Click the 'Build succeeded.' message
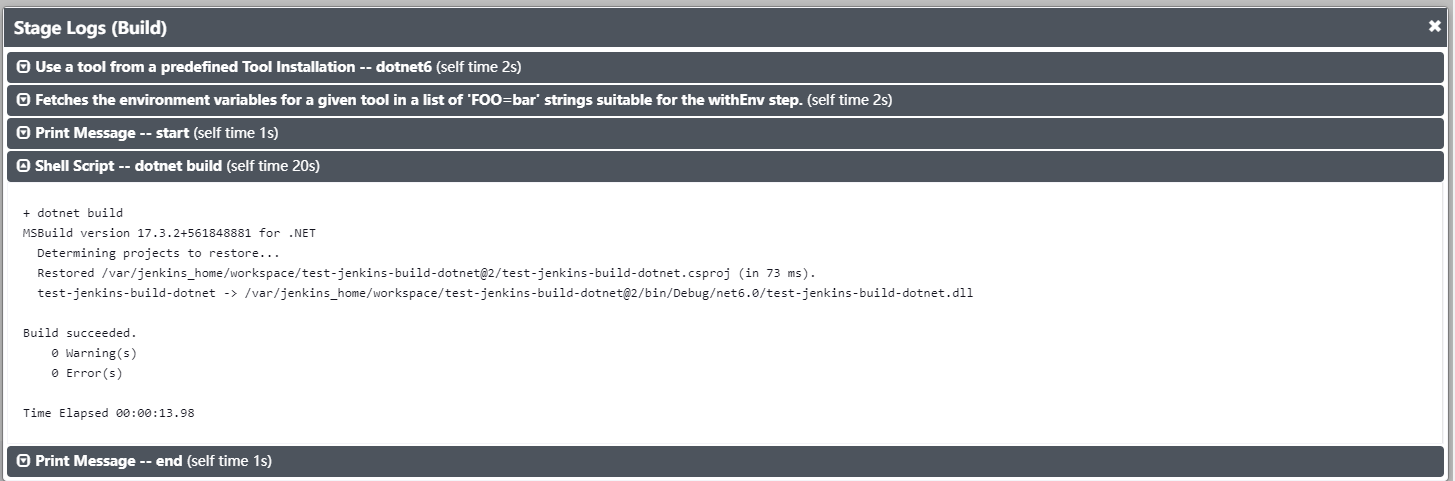1455x481 pixels. pyautogui.click(x=80, y=333)
